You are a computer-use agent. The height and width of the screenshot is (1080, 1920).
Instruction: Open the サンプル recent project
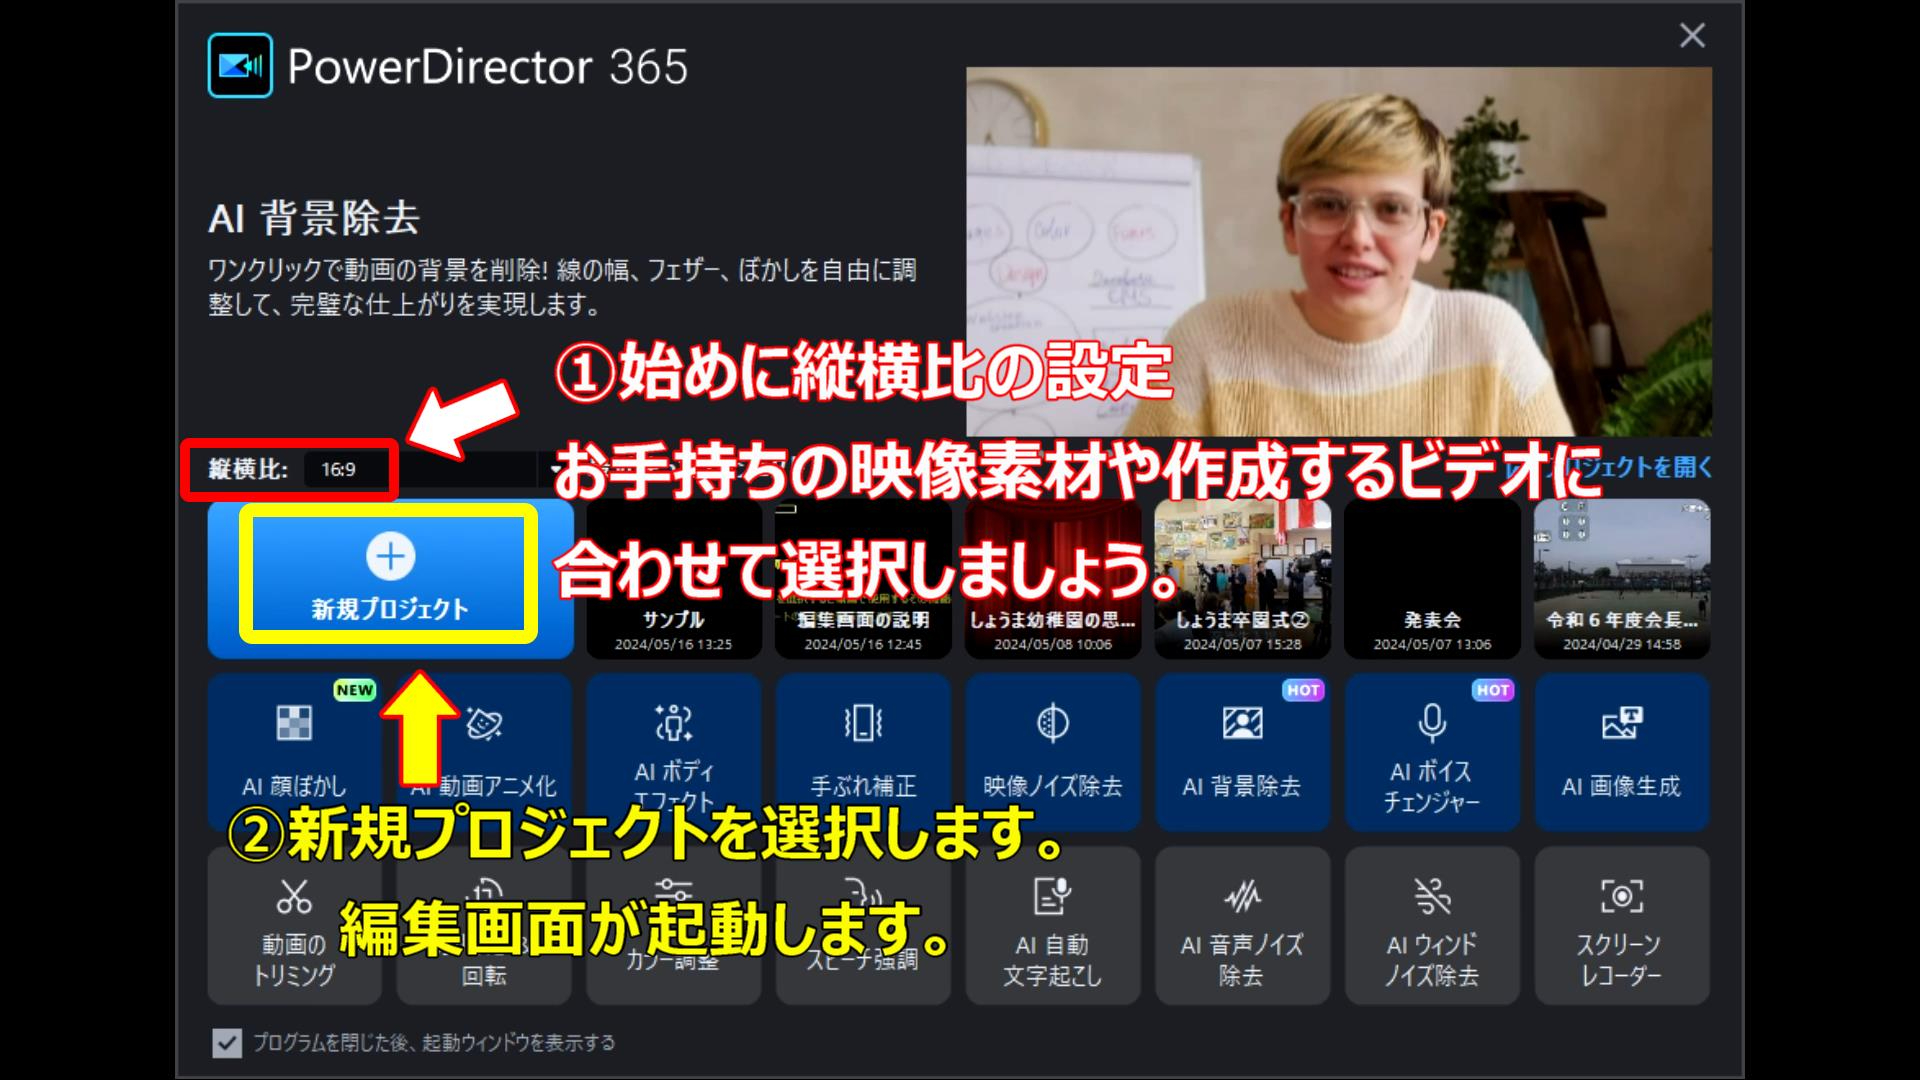(x=674, y=579)
